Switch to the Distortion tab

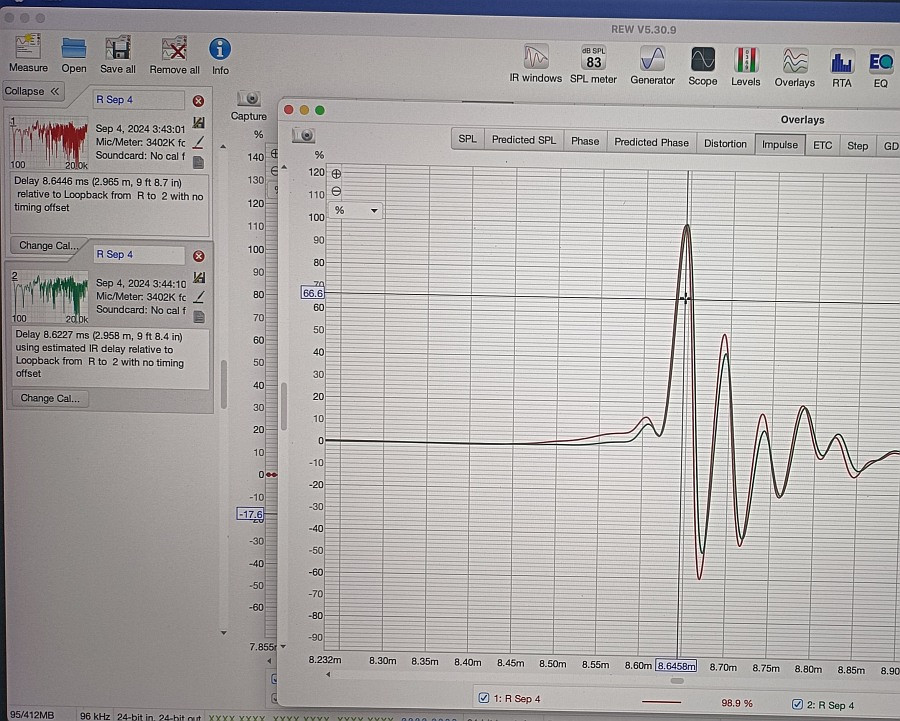click(x=725, y=144)
